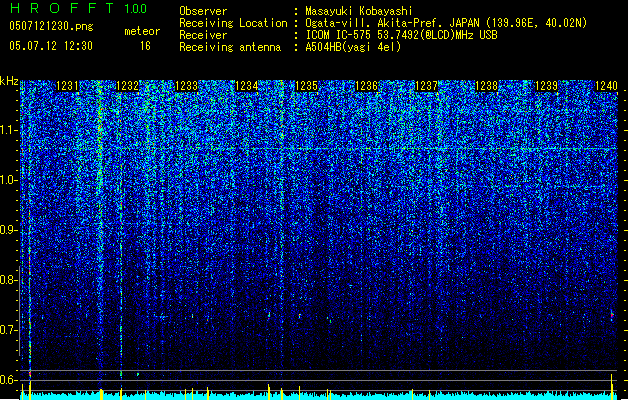
Task: Click the kHz axis unit label
Action: (x=9, y=81)
